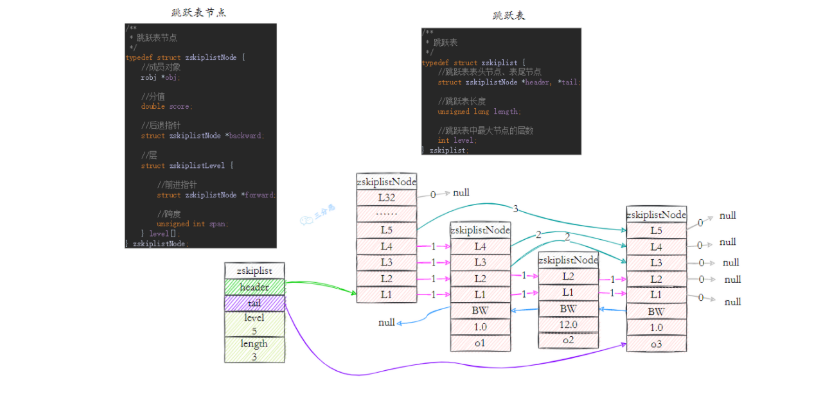Click the code line 'unsigned int span;'

[192, 224]
